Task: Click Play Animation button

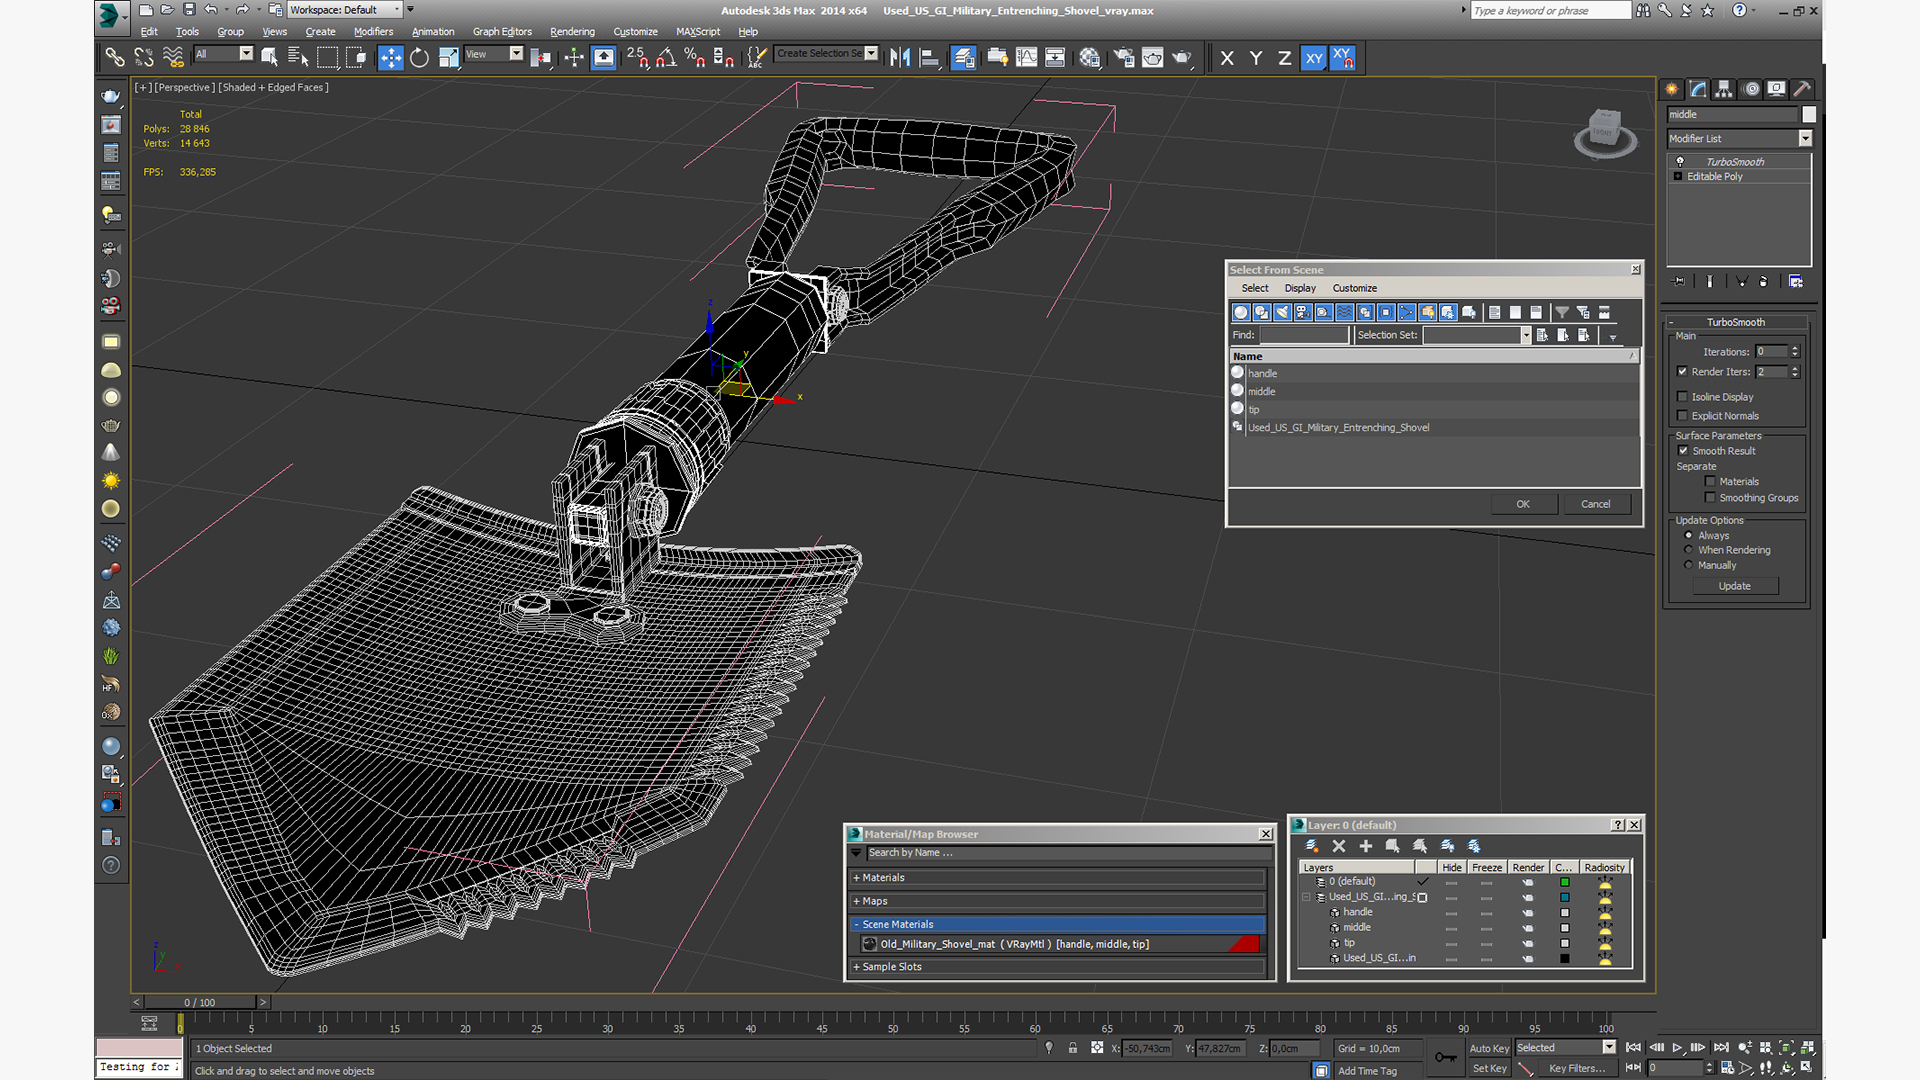Action: (x=1677, y=1048)
